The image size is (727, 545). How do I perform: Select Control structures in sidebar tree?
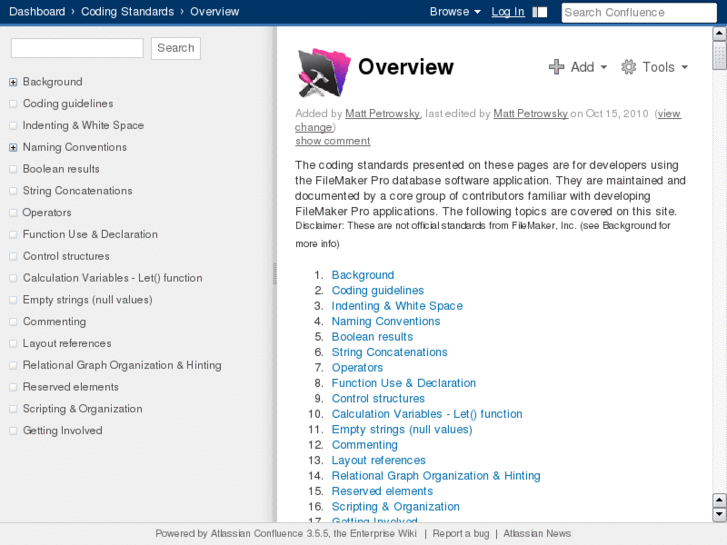[x=66, y=256]
